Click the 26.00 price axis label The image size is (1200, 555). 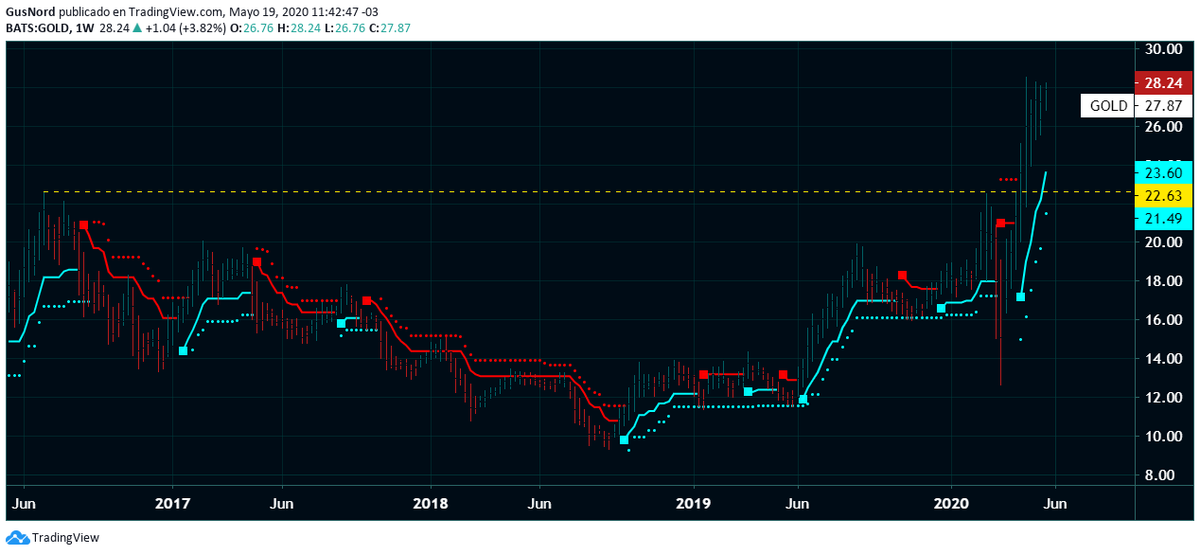pos(1163,127)
